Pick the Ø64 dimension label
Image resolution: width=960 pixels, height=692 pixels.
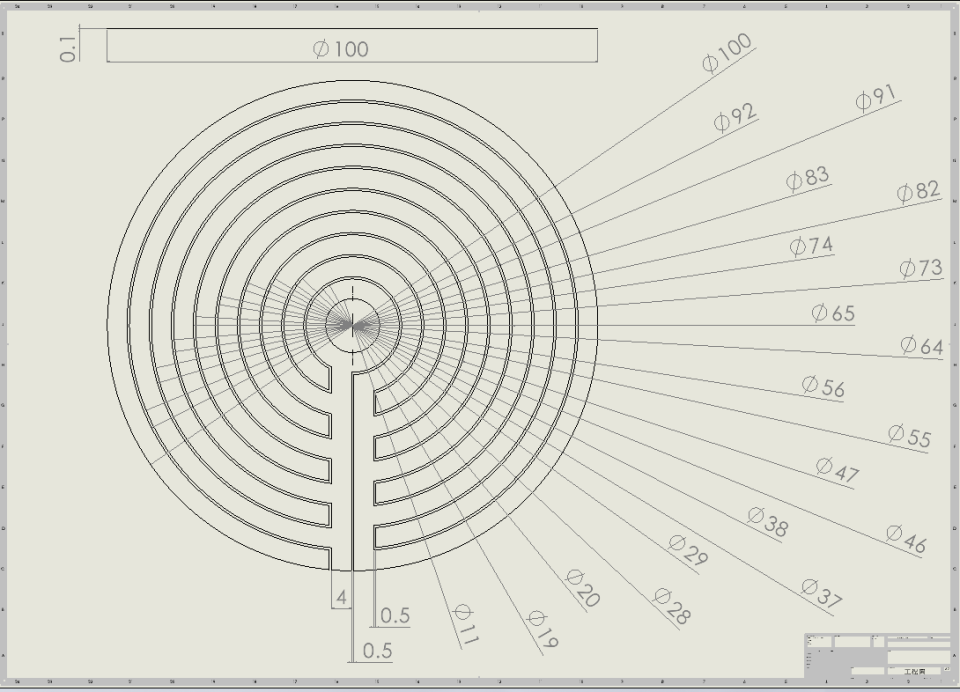click(x=921, y=346)
